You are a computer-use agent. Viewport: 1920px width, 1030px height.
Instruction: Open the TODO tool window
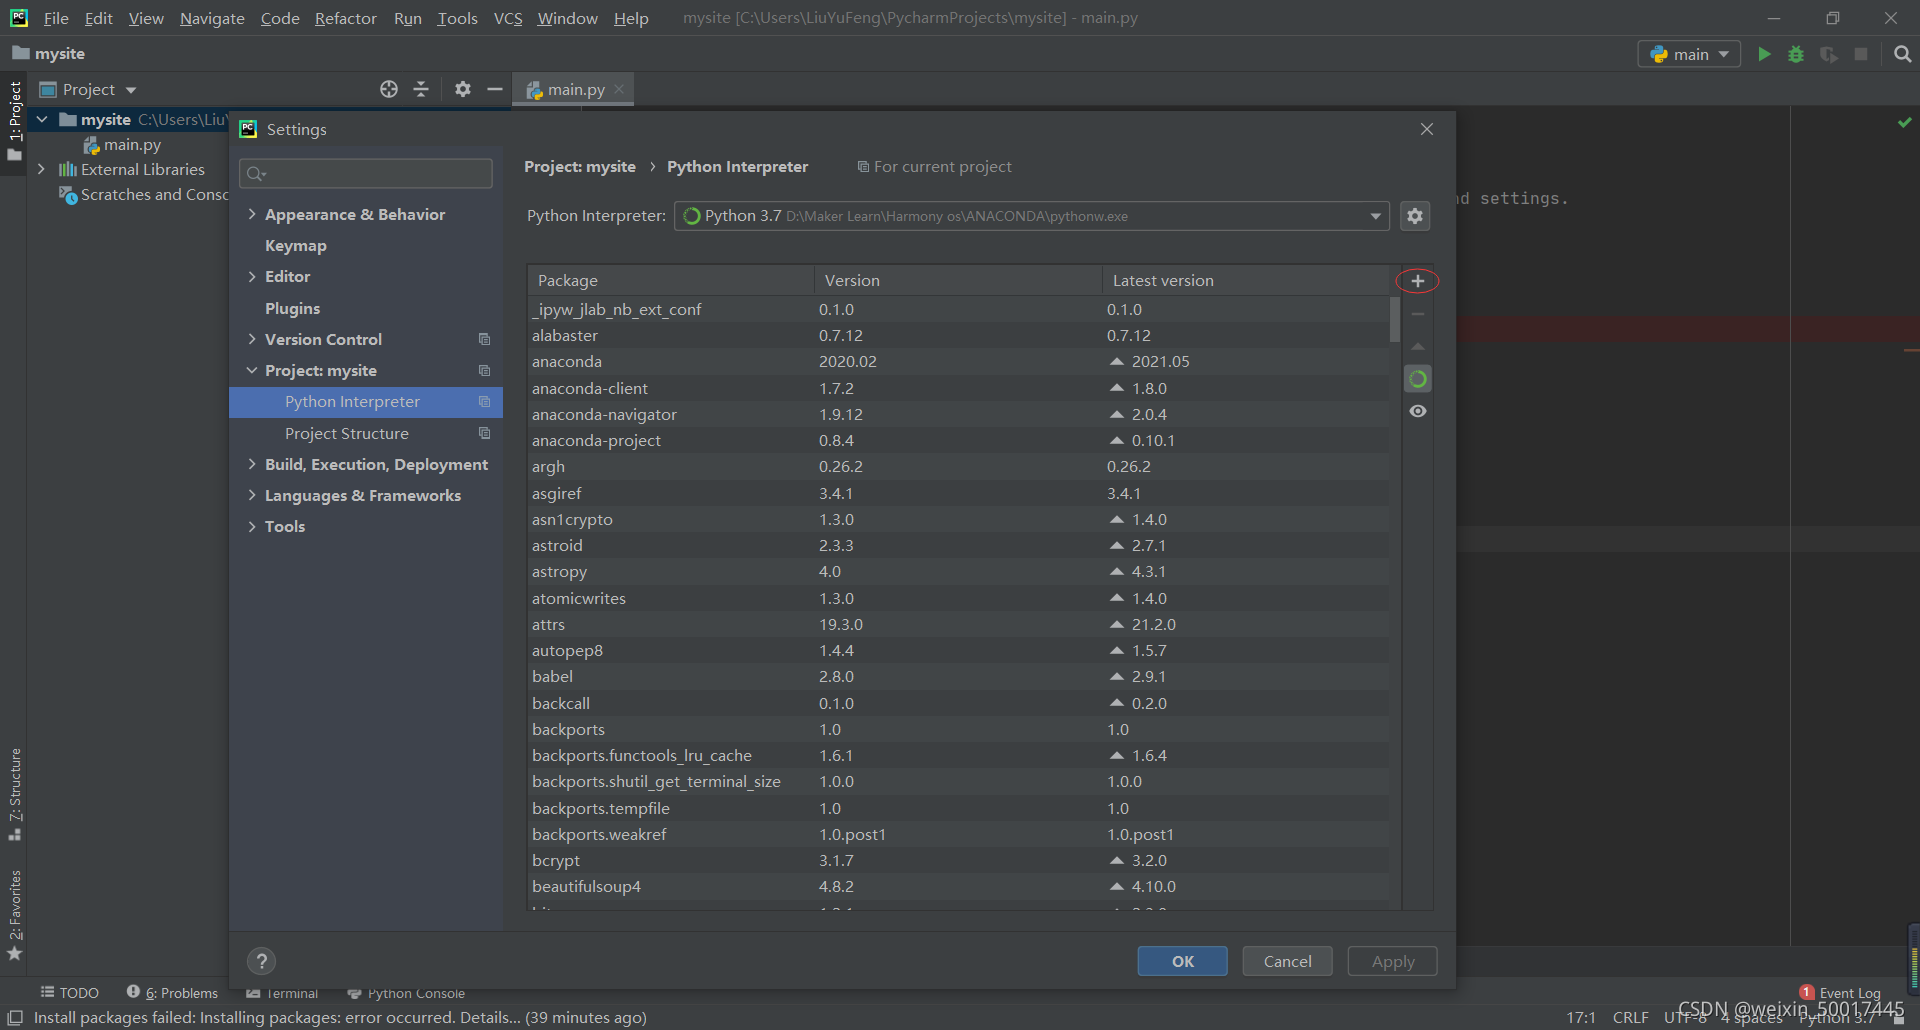(69, 993)
